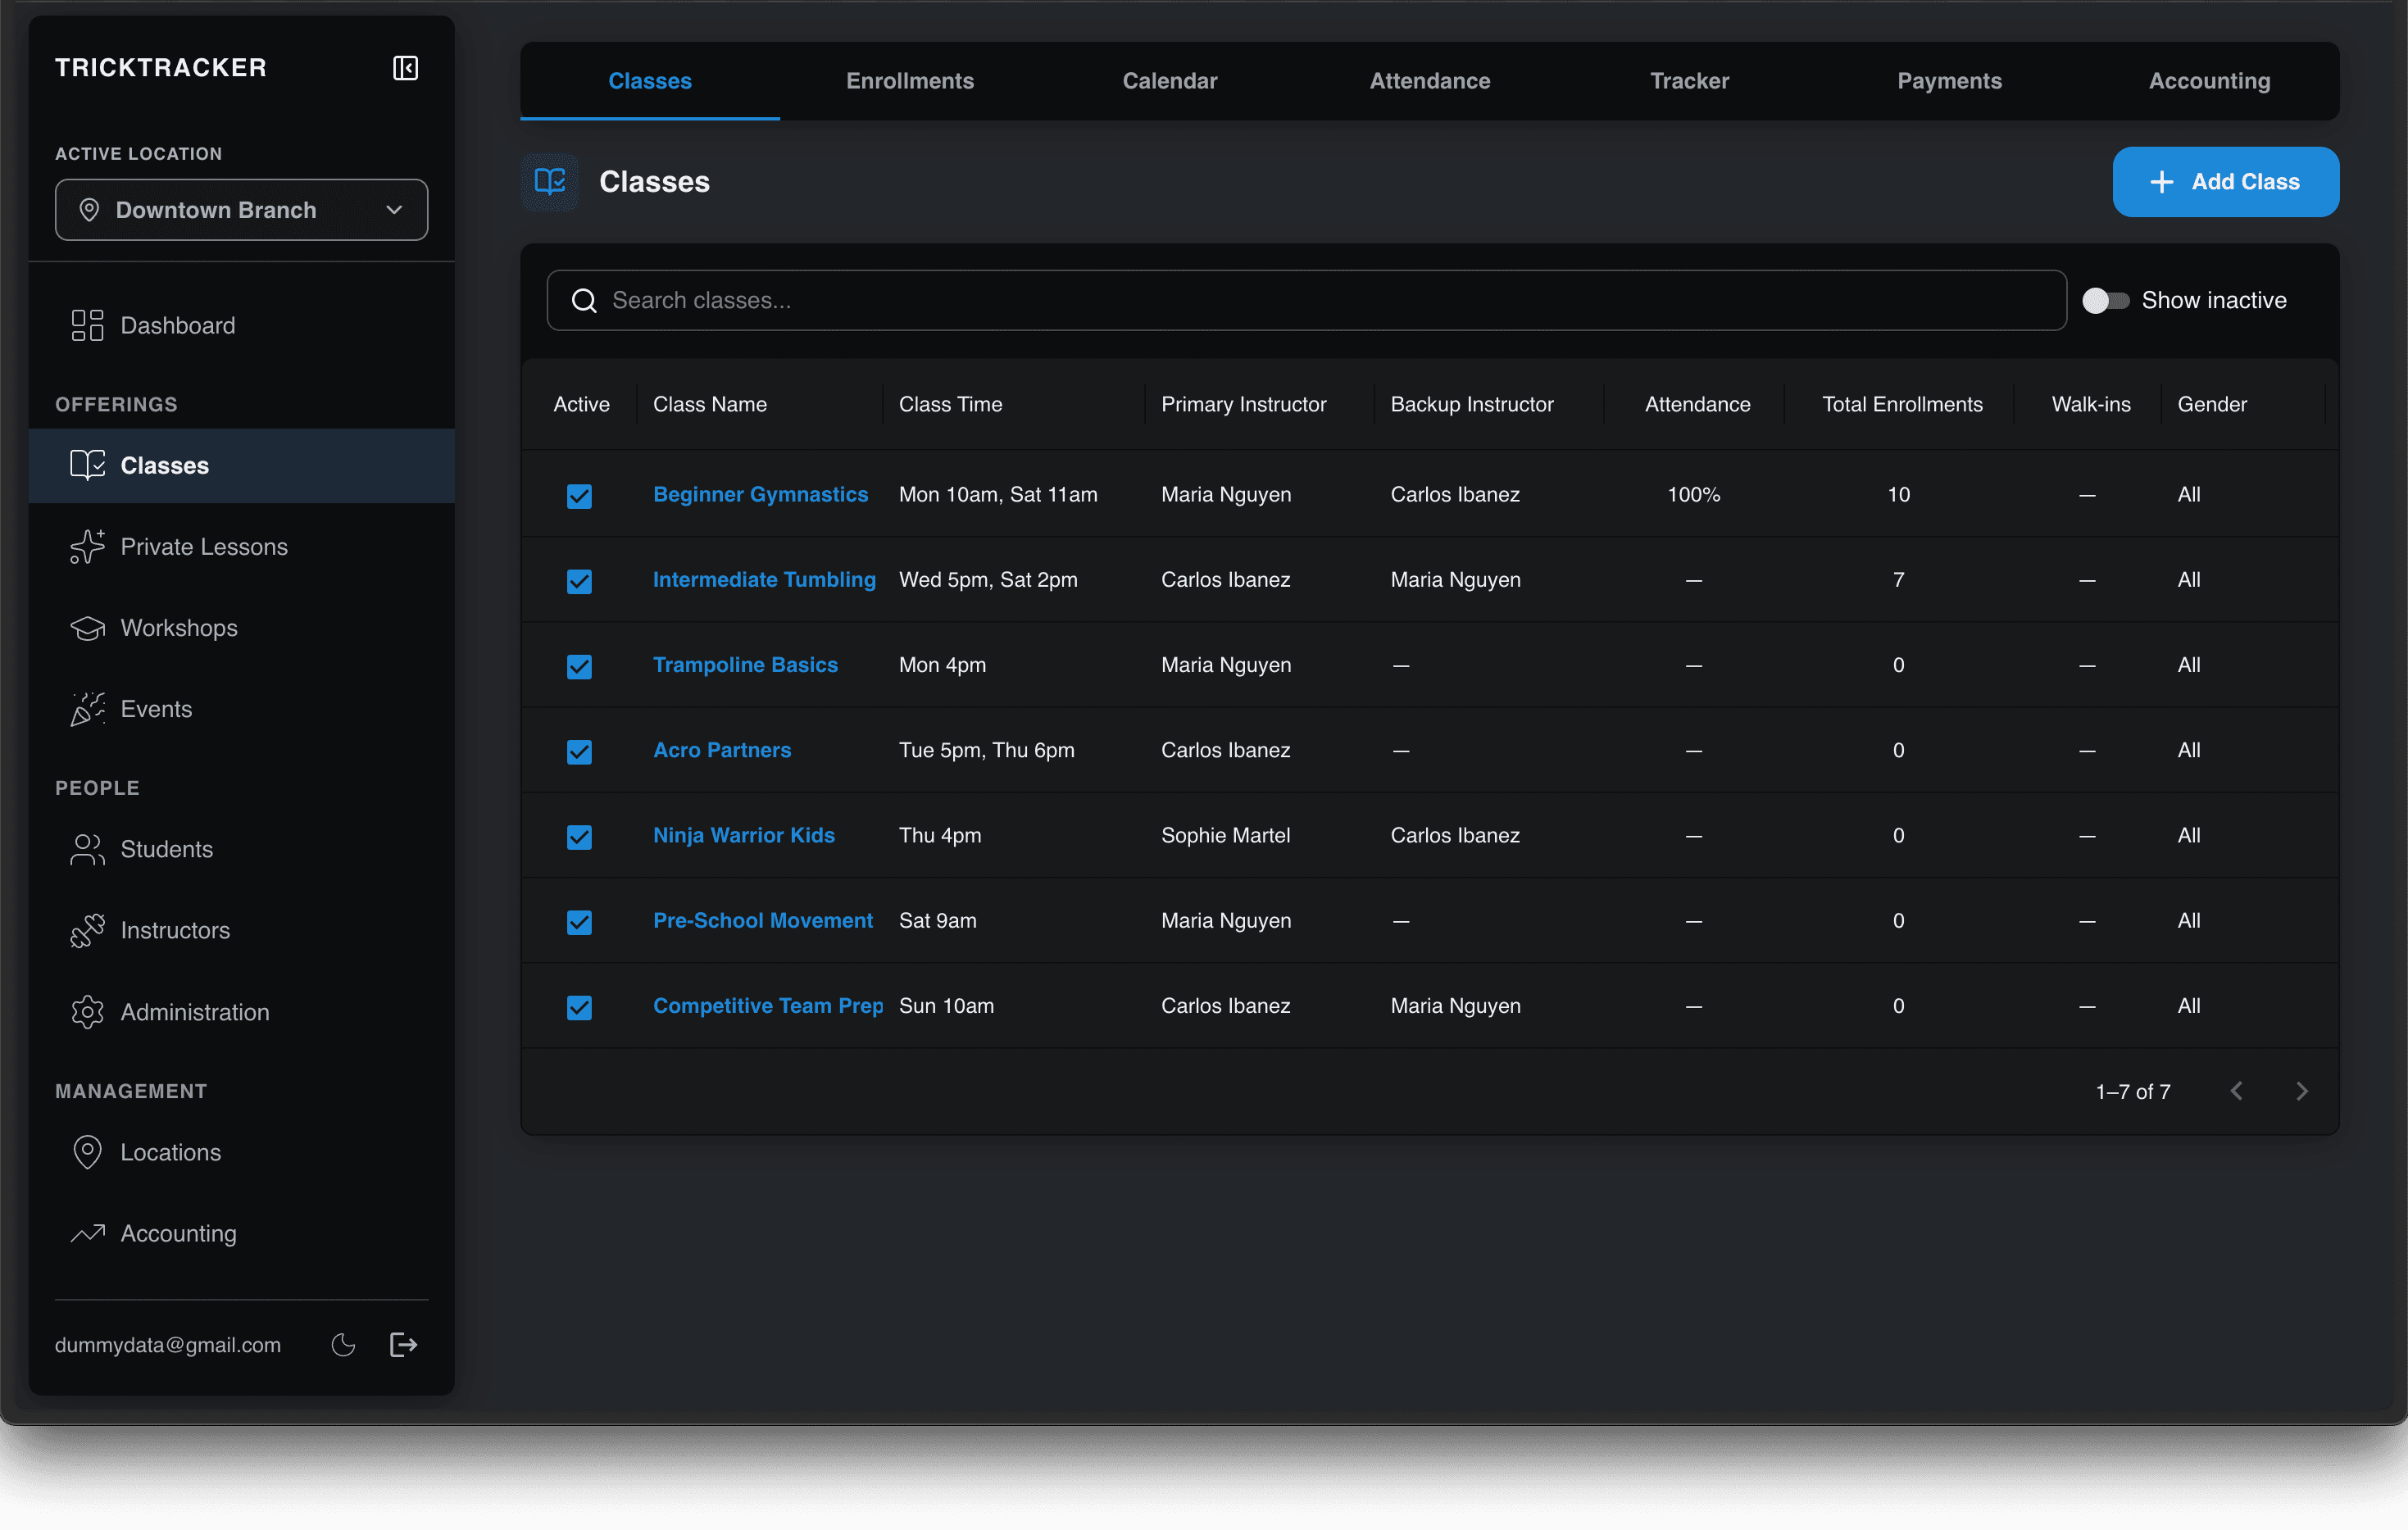
Task: Uncheck Active for Intermediate Tumbling
Action: 579,581
